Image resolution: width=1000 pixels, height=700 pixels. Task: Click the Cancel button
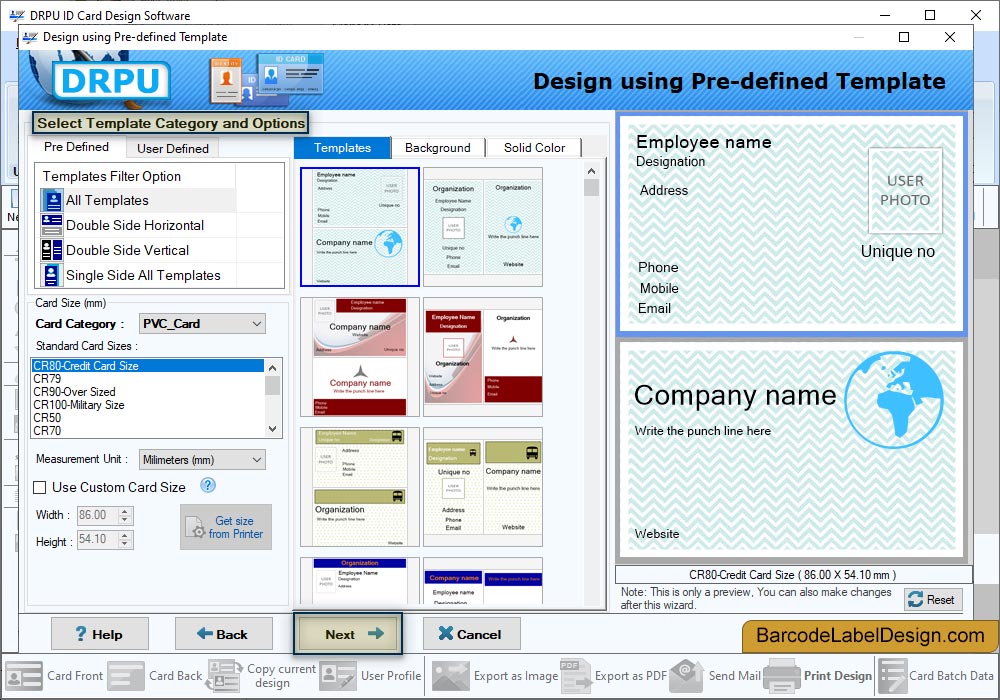click(471, 634)
